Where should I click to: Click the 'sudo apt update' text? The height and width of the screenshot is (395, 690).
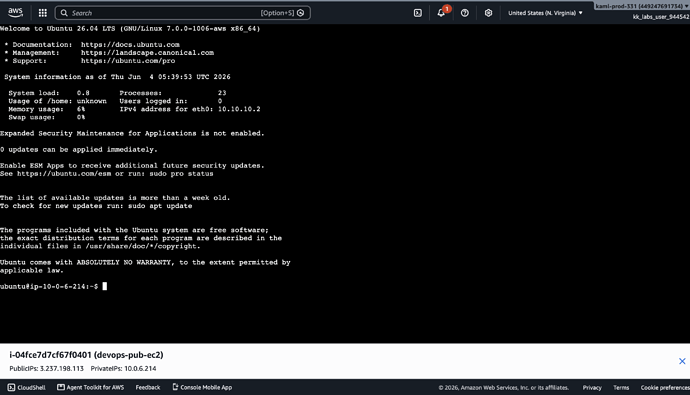[160, 206]
